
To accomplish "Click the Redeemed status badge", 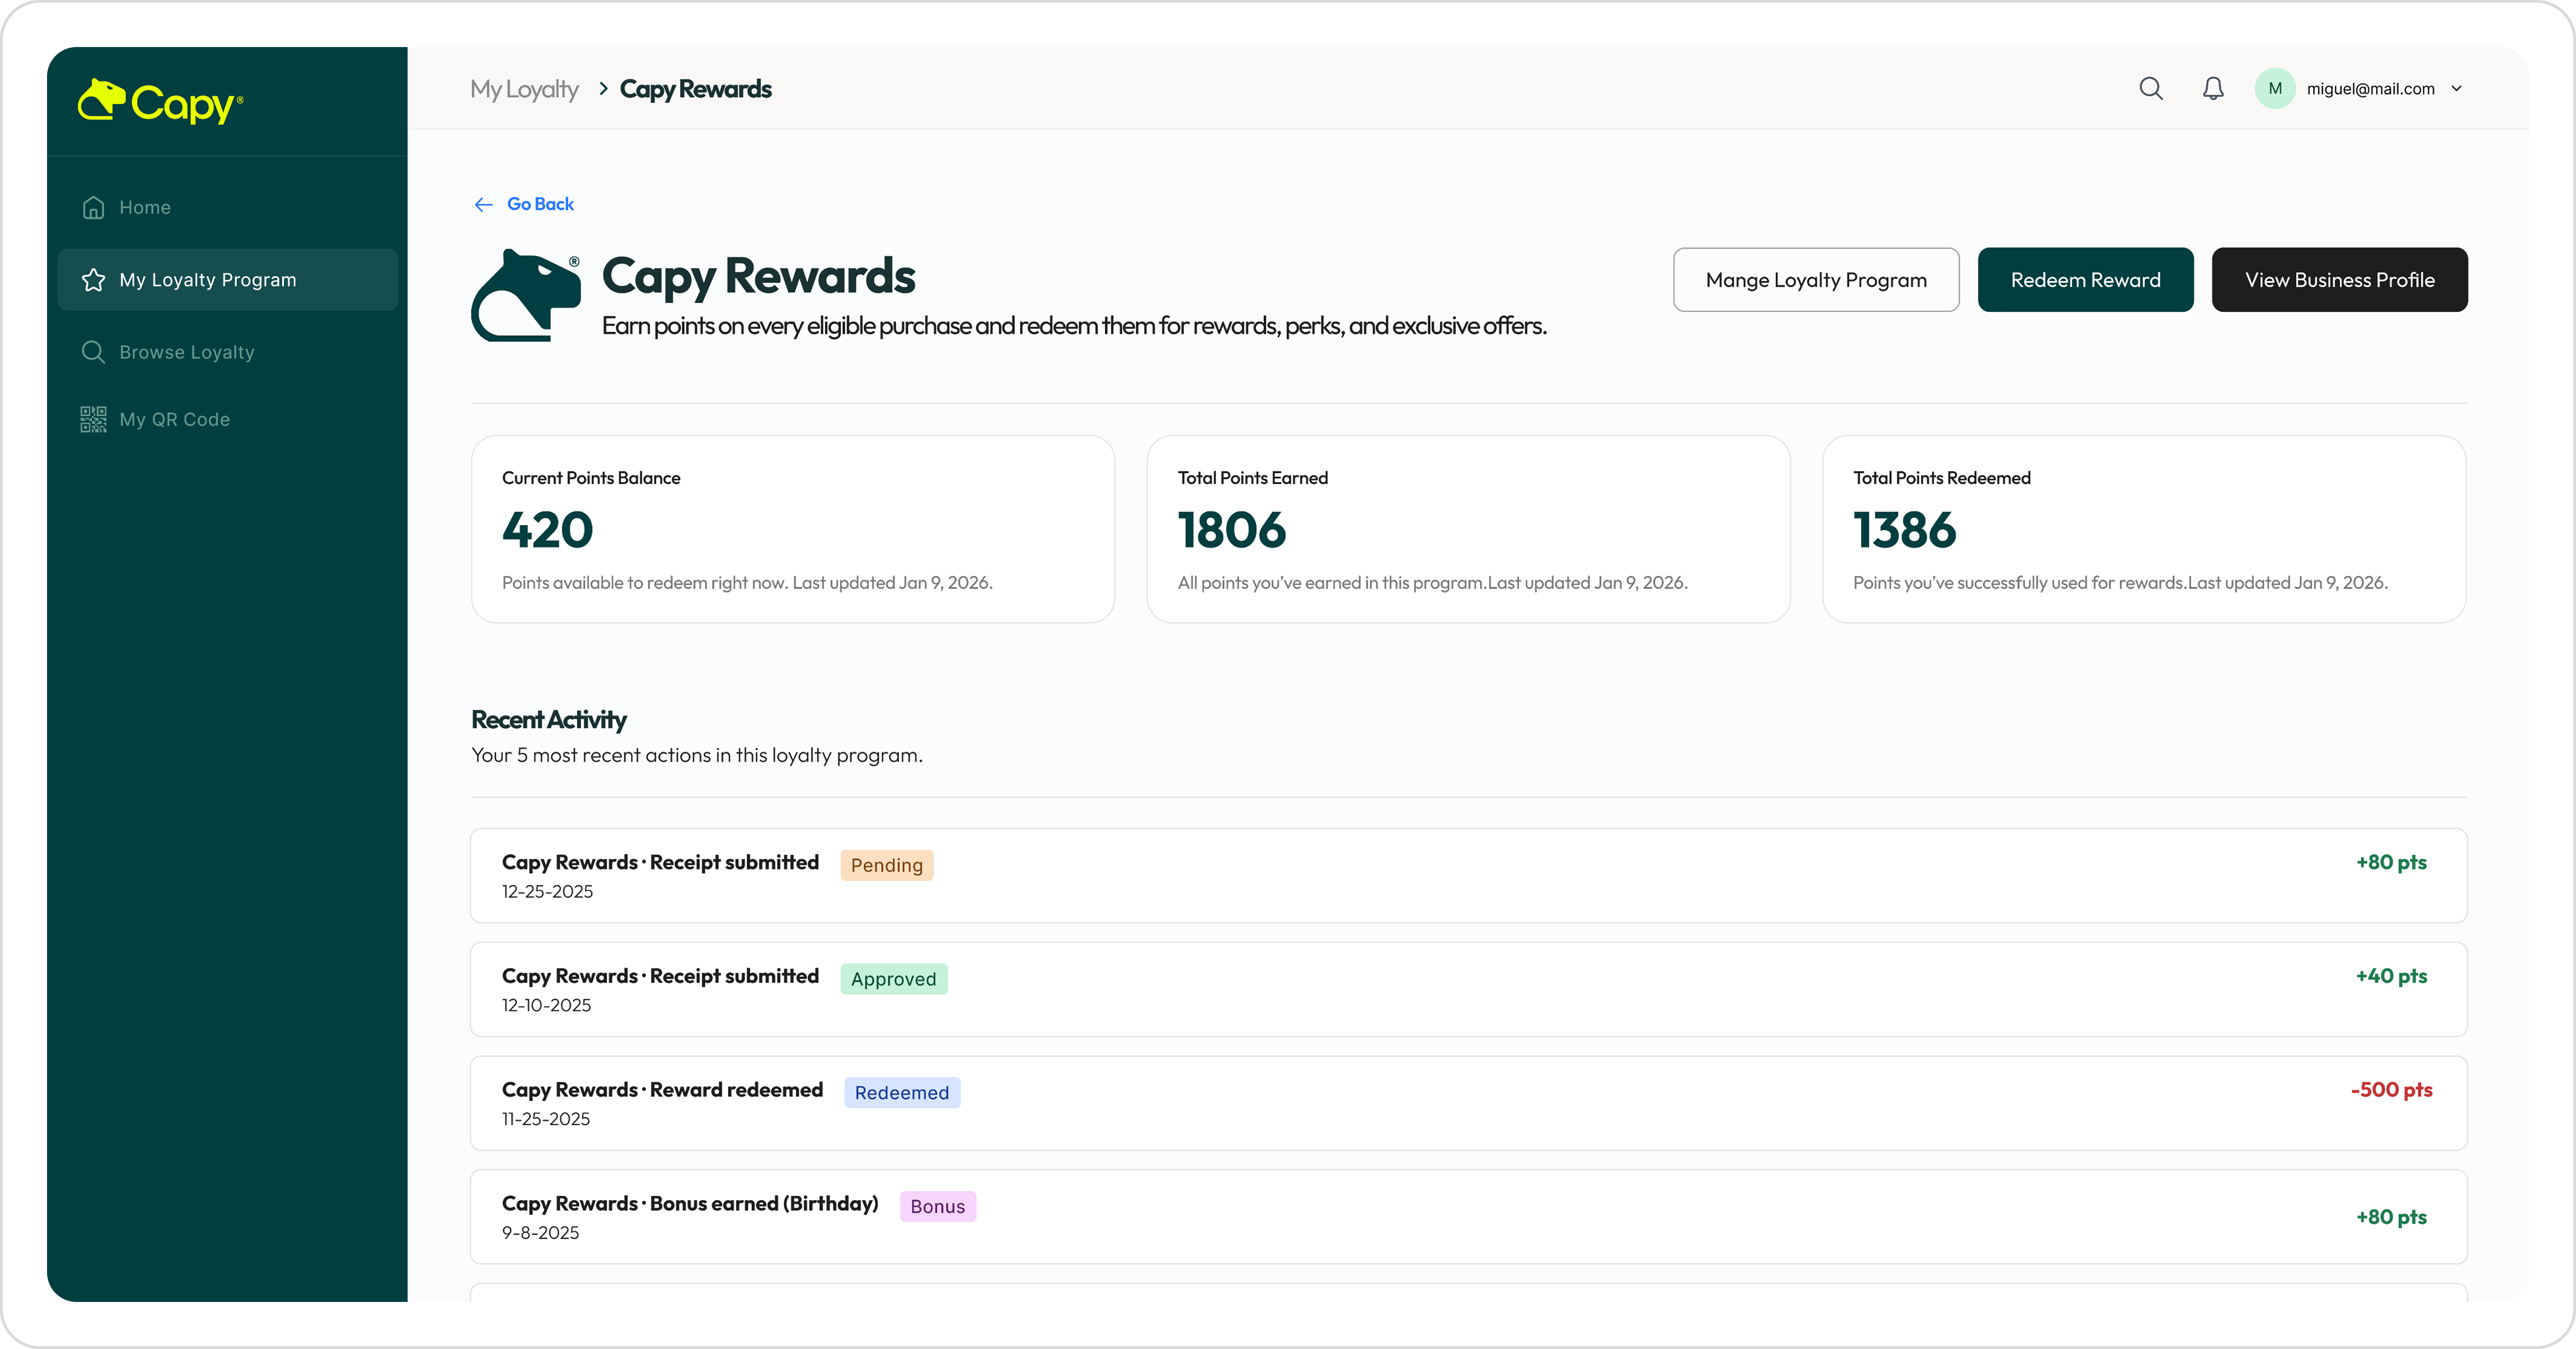I will pyautogui.click(x=901, y=1093).
